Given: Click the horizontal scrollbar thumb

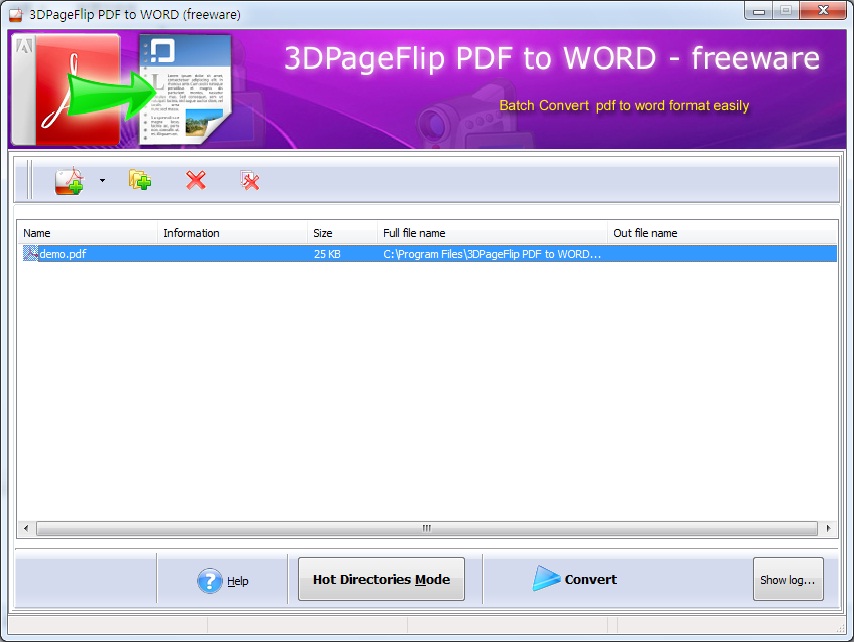Looking at the screenshot, I should pos(426,528).
